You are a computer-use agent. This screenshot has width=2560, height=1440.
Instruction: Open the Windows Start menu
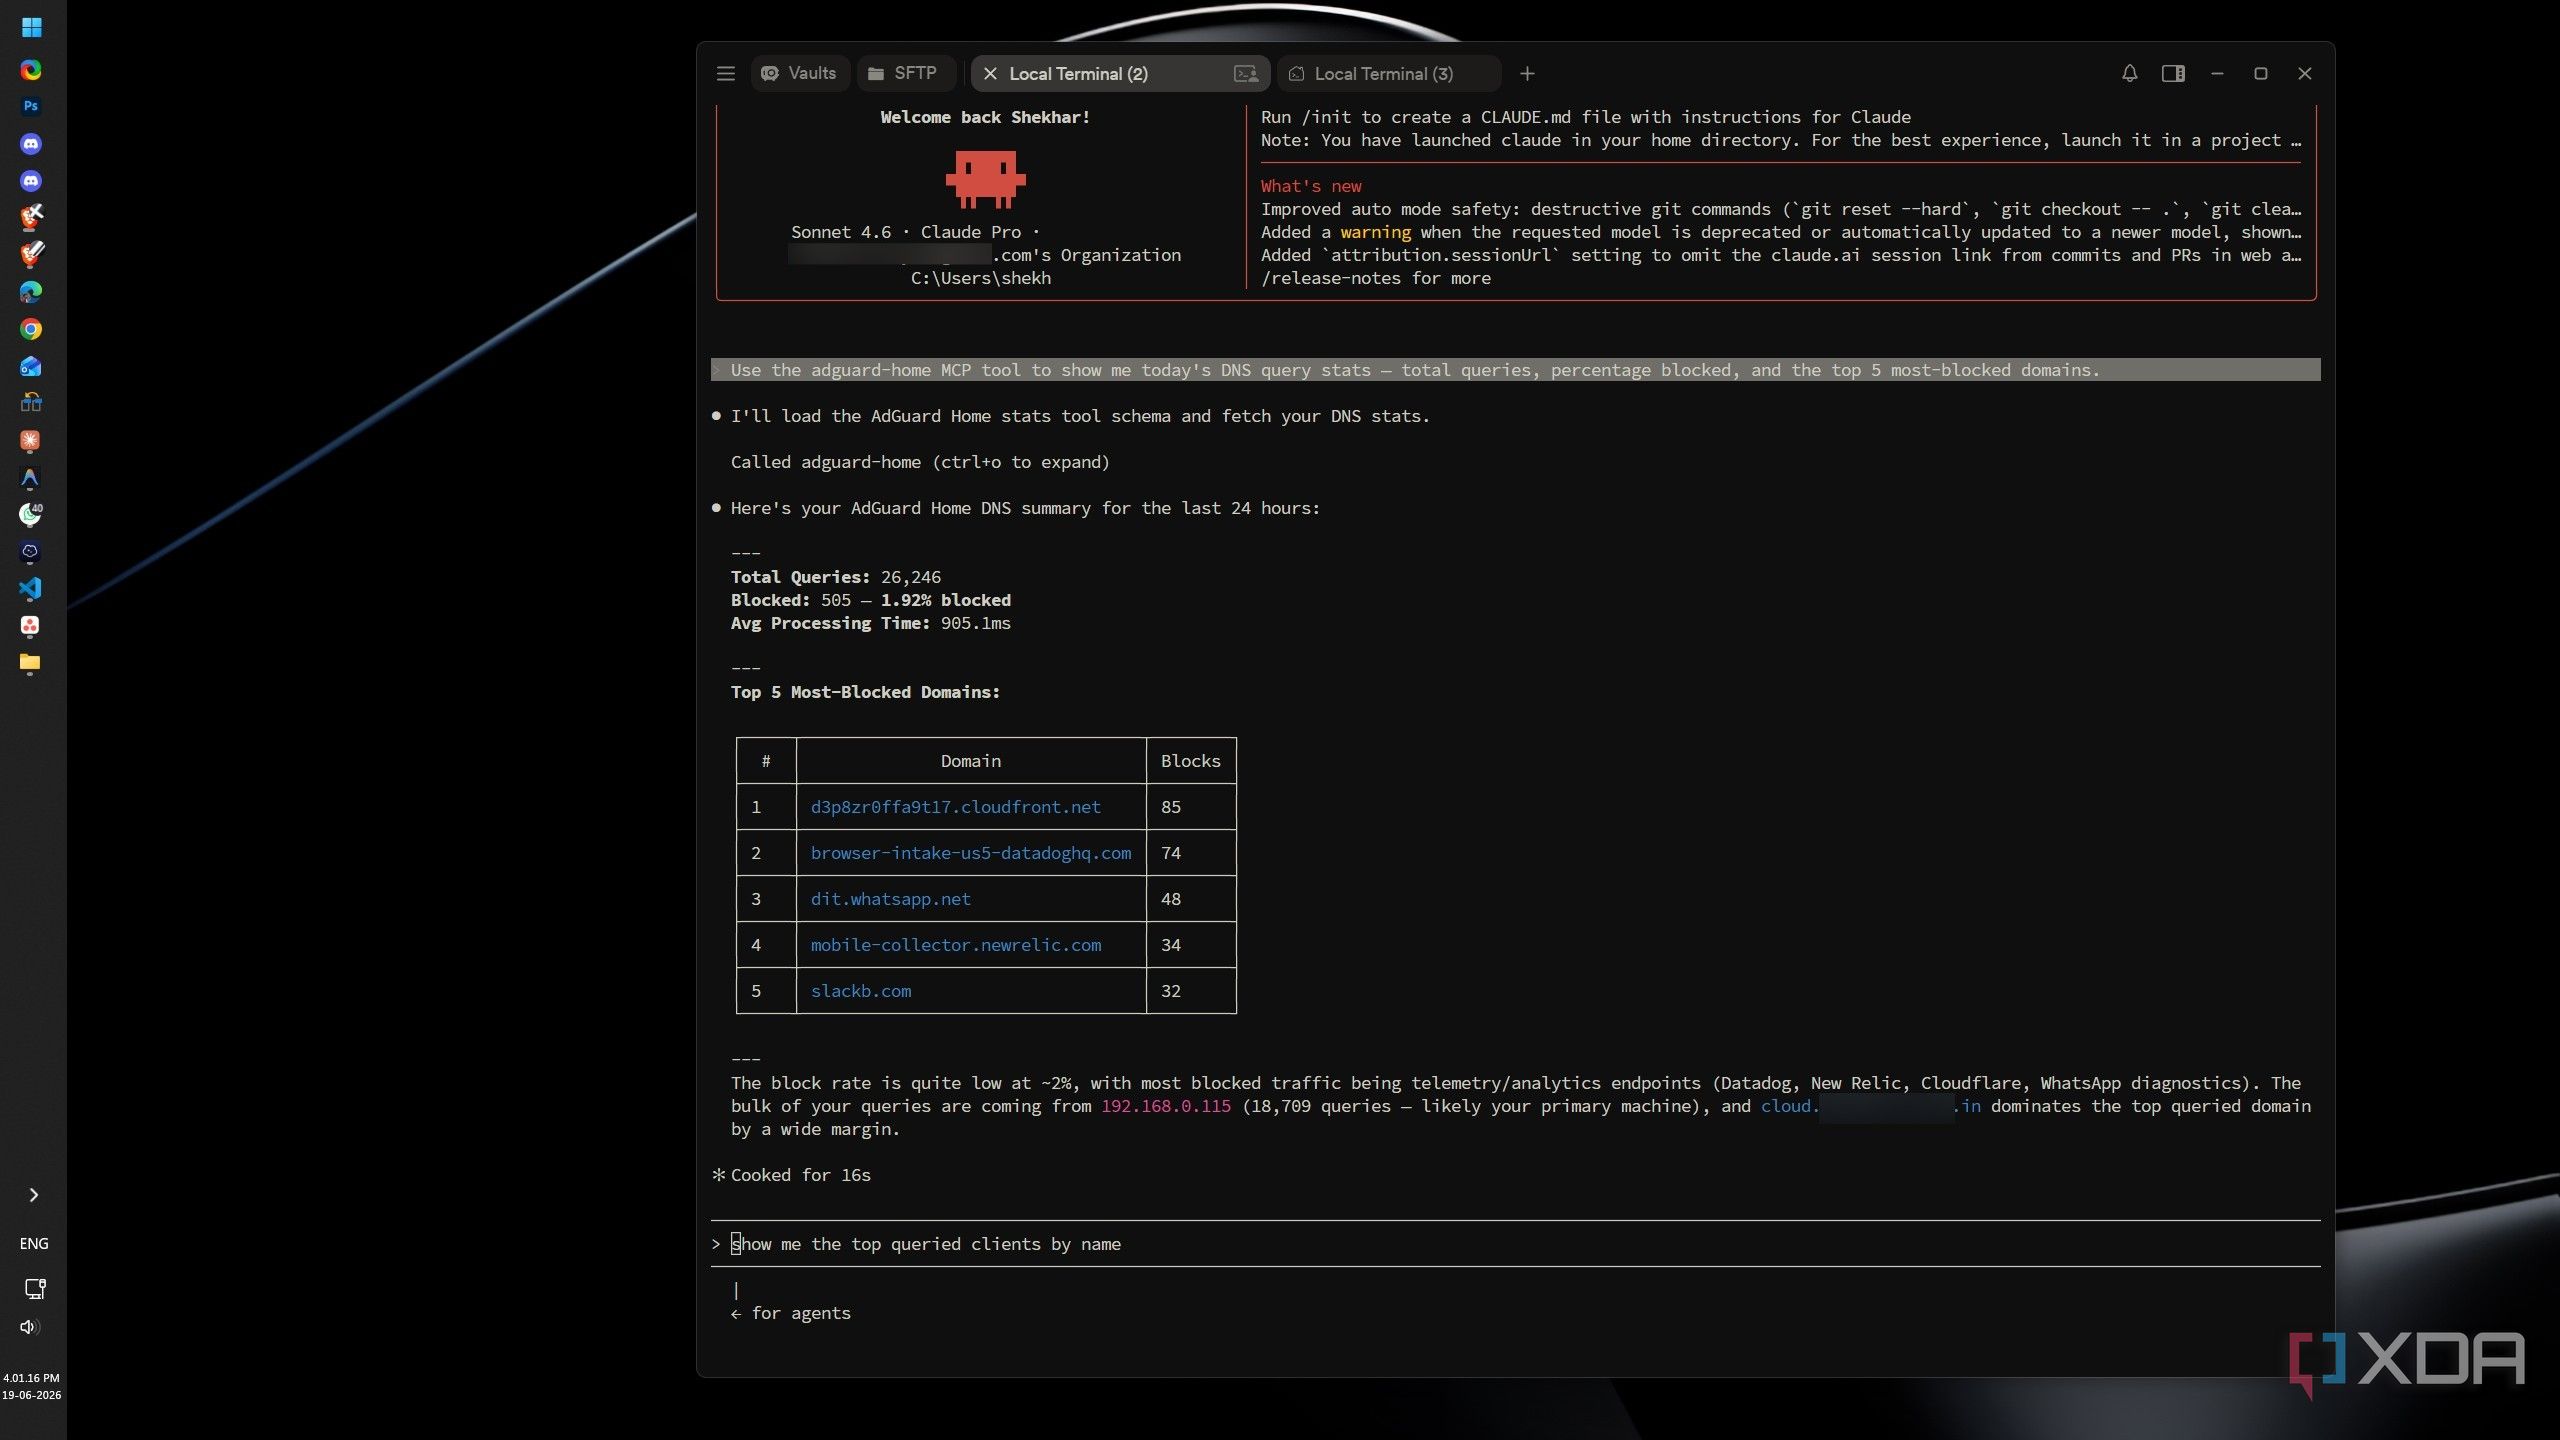[x=31, y=27]
